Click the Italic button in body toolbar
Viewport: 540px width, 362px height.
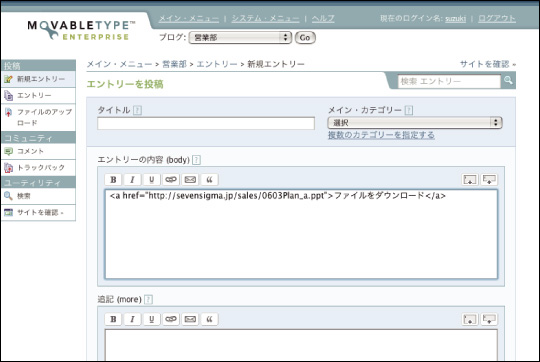[x=132, y=179]
